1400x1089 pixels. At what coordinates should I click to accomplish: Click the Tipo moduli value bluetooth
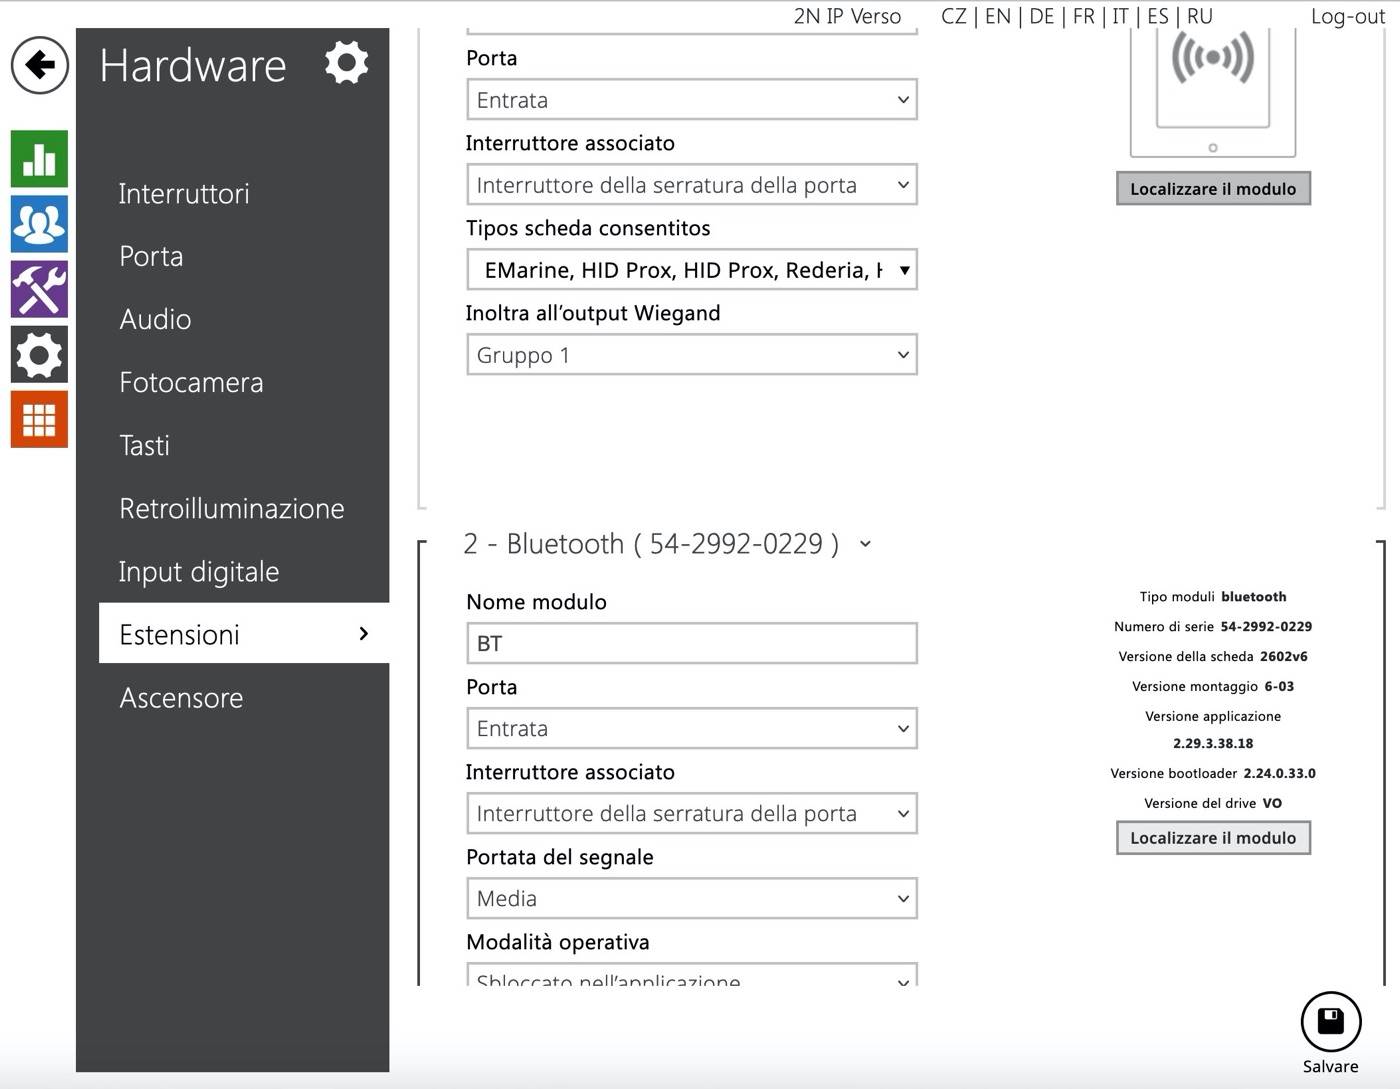(x=1254, y=597)
